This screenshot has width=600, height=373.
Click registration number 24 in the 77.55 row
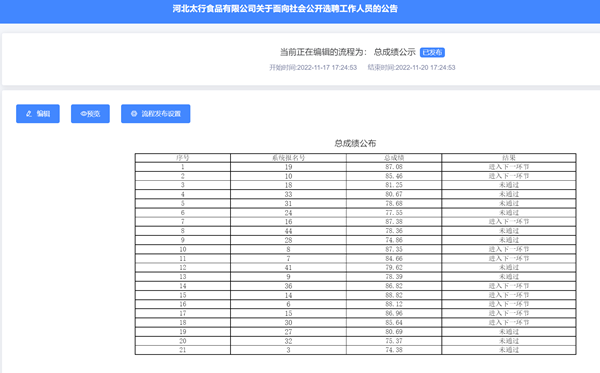[288, 213]
